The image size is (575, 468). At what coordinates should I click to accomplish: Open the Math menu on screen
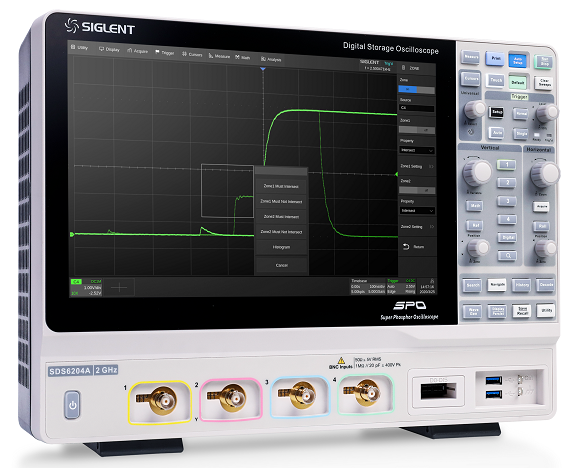pos(243,58)
